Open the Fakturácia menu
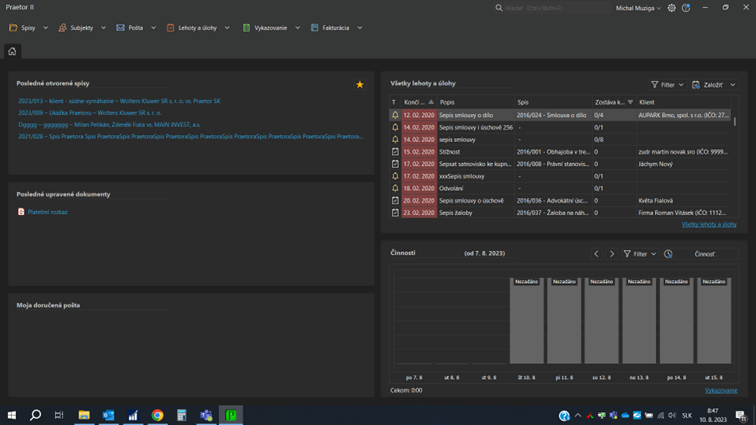756x425 pixels. click(335, 28)
